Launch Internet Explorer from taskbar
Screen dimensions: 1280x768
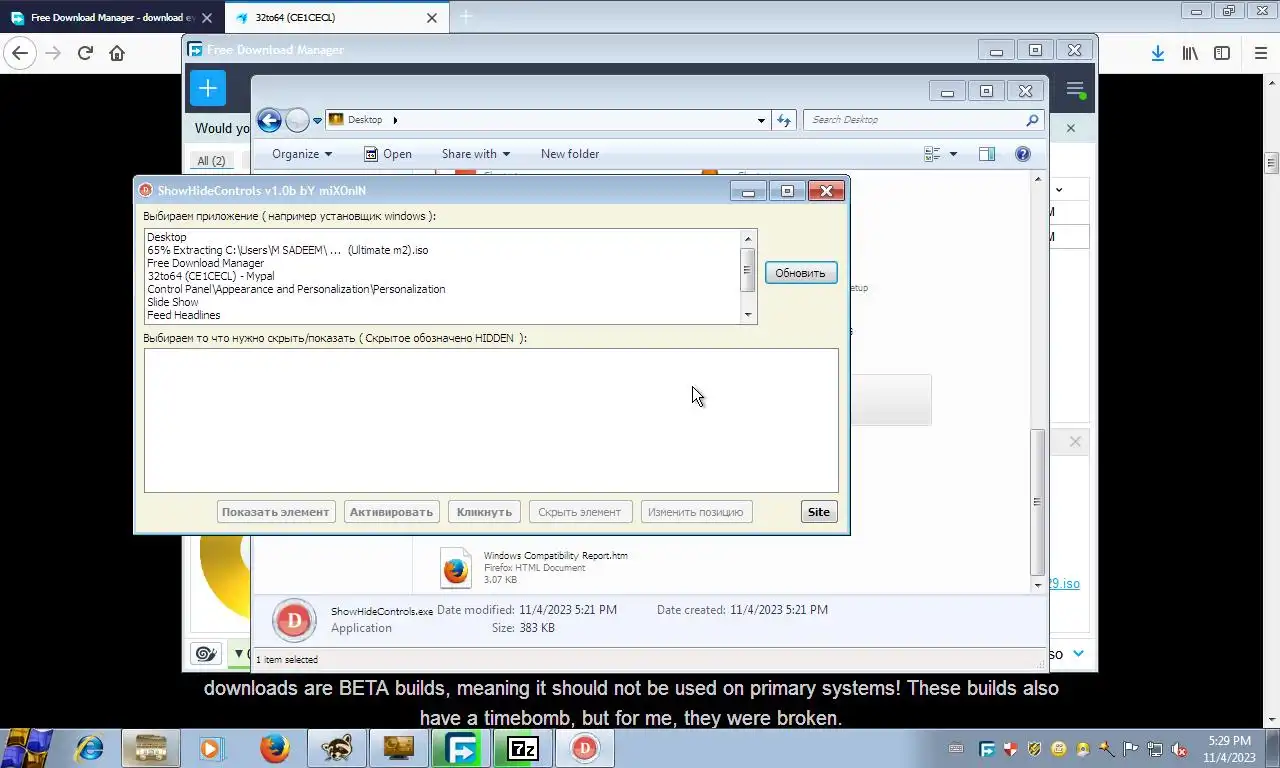pyautogui.click(x=90, y=748)
